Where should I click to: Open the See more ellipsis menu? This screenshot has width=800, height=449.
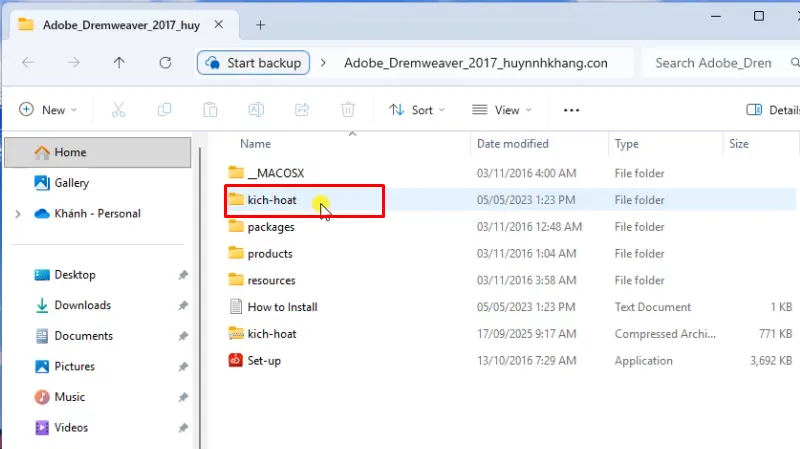(571, 110)
